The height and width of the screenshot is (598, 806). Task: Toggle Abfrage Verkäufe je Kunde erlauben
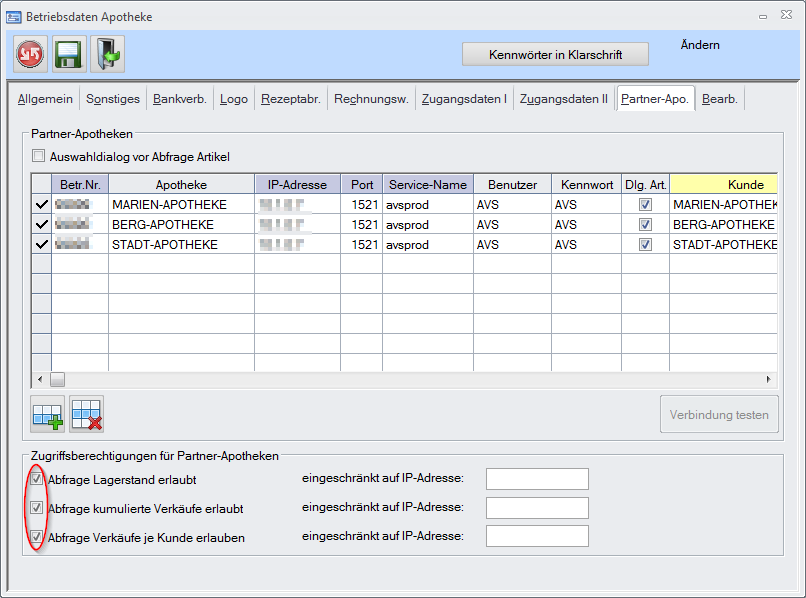[38, 537]
